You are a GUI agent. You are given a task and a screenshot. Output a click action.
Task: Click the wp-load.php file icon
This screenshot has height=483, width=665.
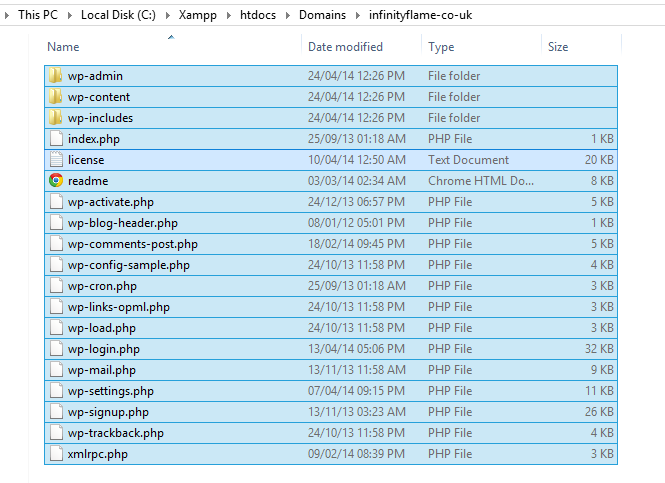pyautogui.click(x=56, y=328)
